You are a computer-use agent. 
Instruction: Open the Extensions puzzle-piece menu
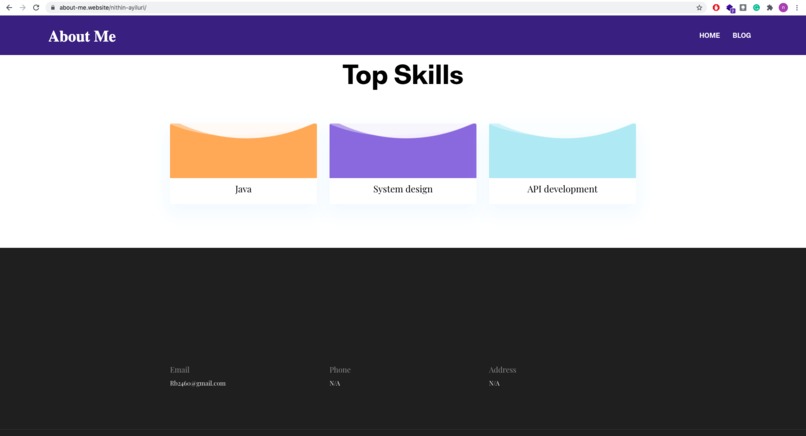(x=770, y=8)
